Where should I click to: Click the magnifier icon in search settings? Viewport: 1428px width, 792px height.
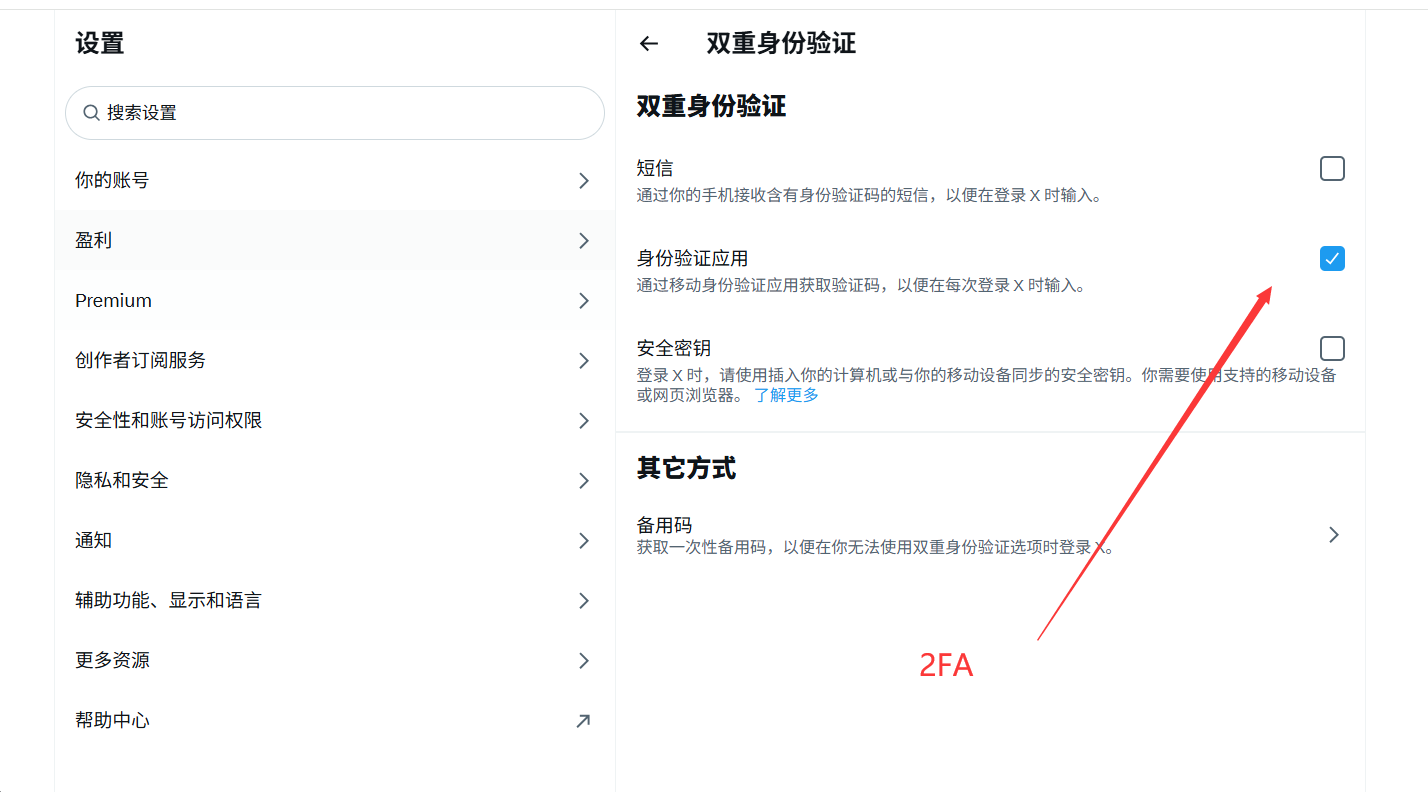91,113
